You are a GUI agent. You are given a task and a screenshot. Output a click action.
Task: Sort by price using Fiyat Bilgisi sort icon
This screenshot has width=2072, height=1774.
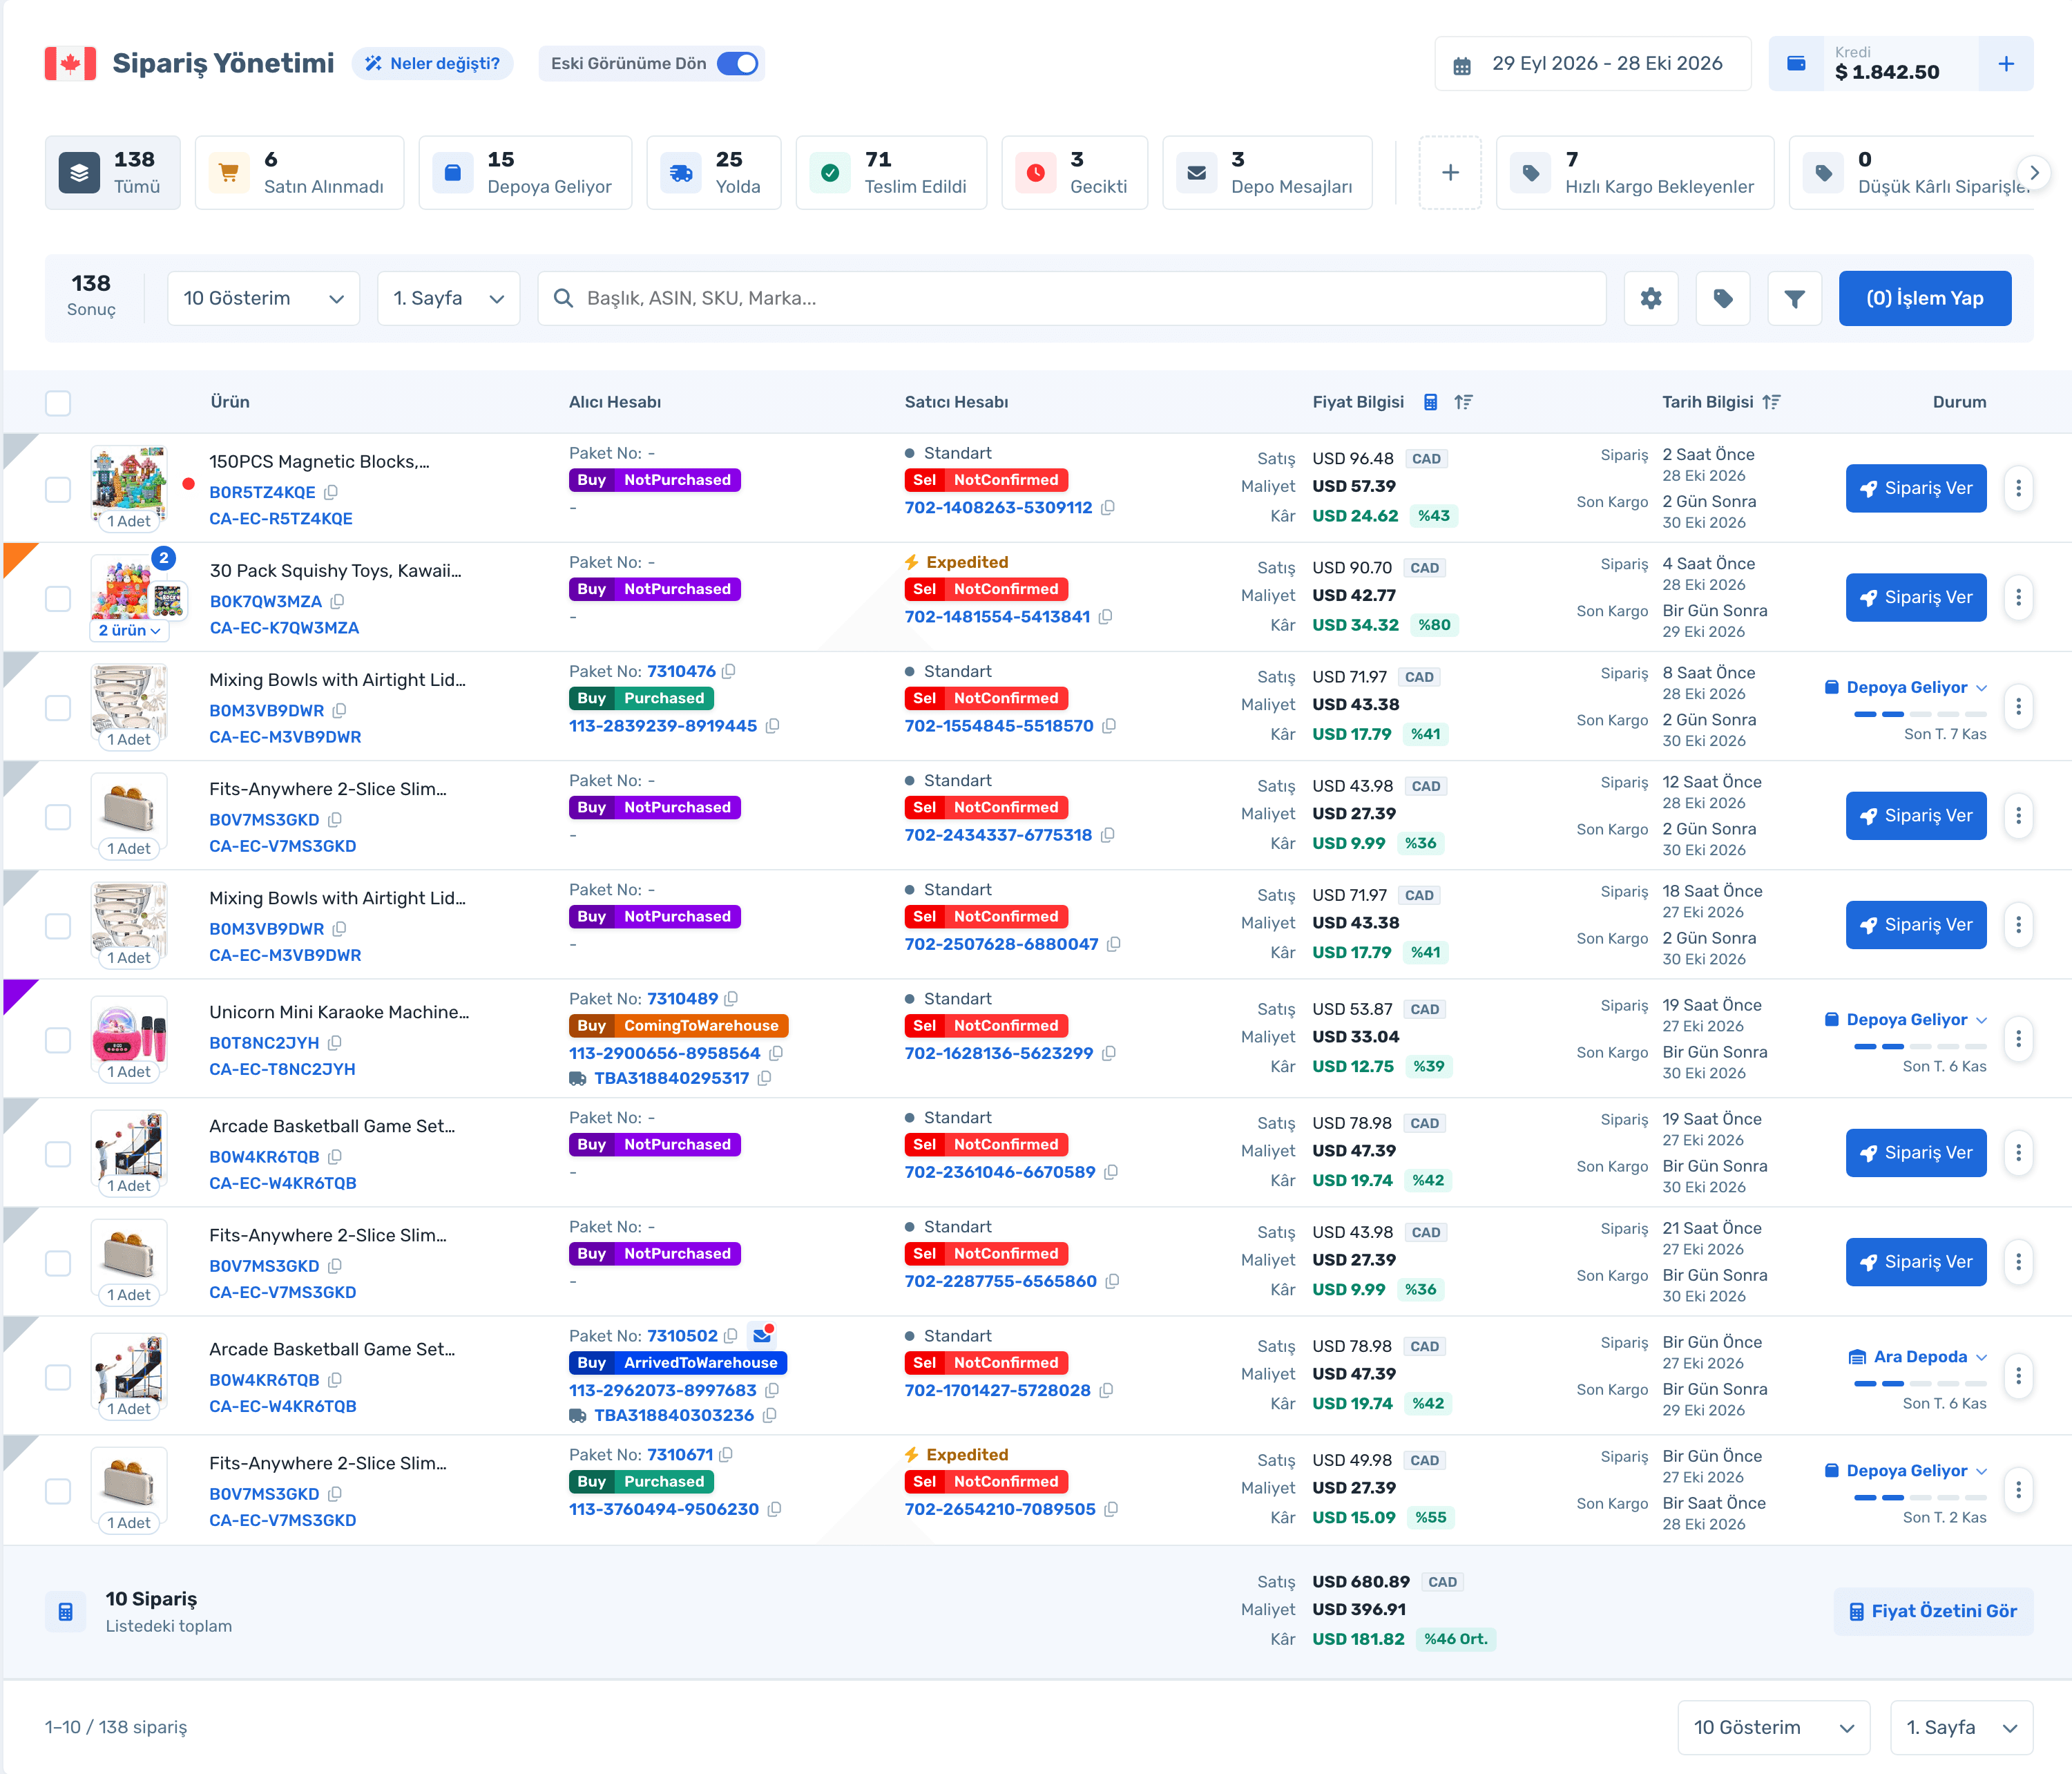(x=1464, y=402)
